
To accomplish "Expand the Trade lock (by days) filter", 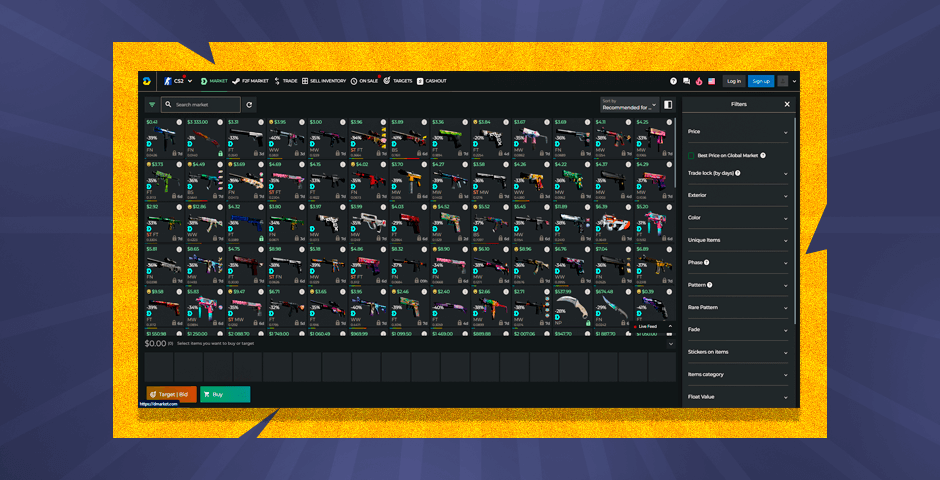I will click(x=738, y=173).
